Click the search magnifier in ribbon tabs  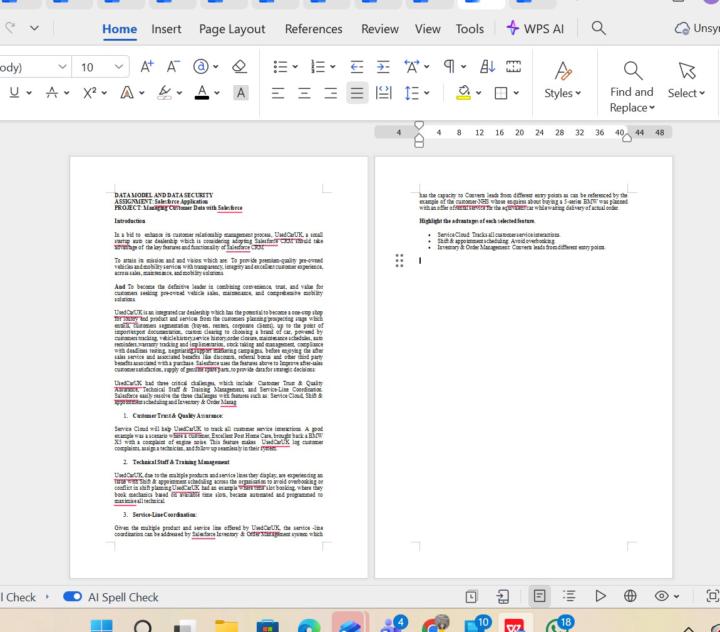click(598, 28)
